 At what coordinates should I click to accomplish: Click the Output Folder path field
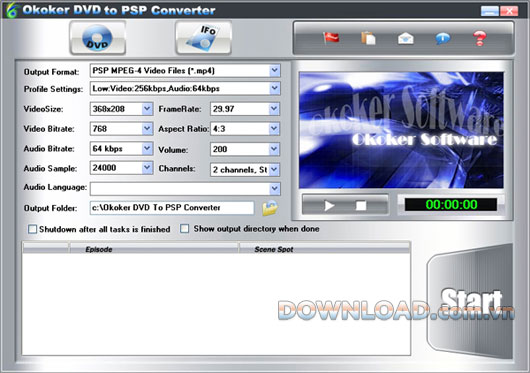172,208
